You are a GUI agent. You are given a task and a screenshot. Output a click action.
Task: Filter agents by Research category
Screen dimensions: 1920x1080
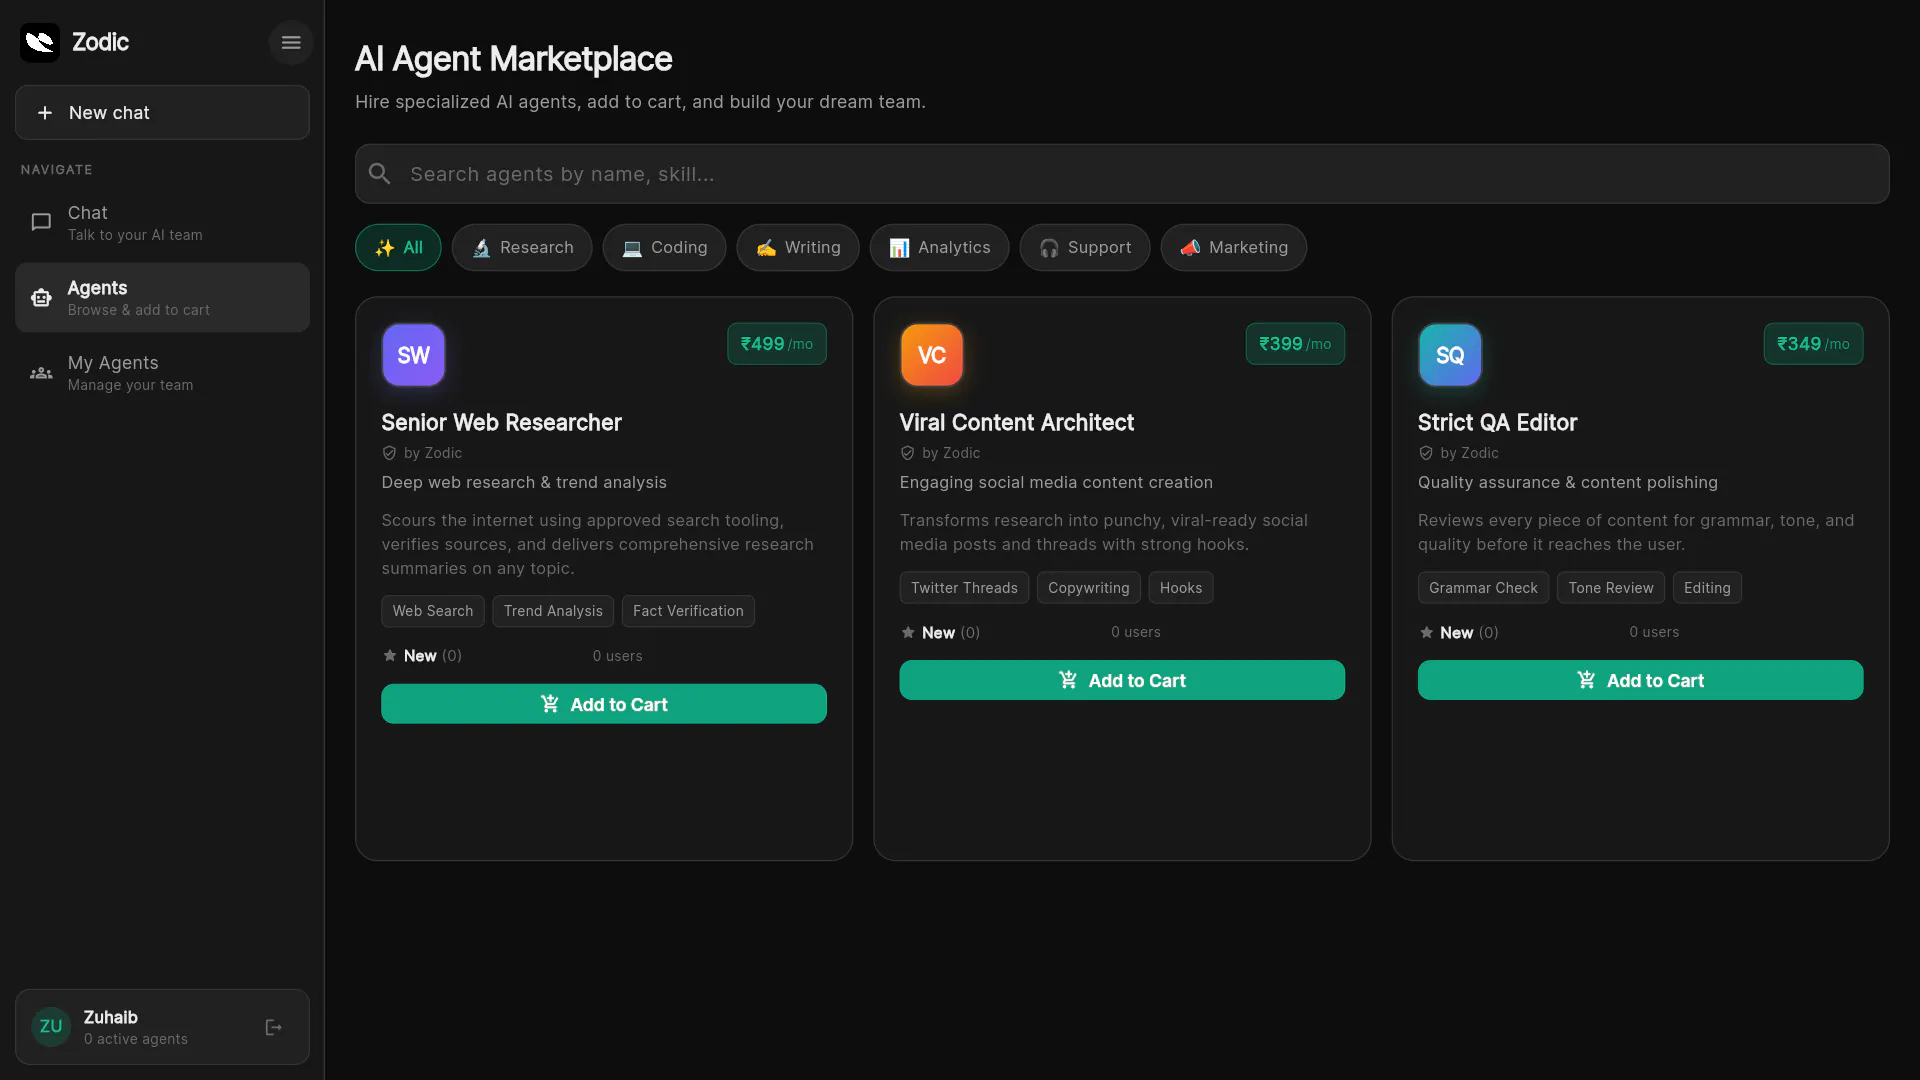pyautogui.click(x=522, y=247)
